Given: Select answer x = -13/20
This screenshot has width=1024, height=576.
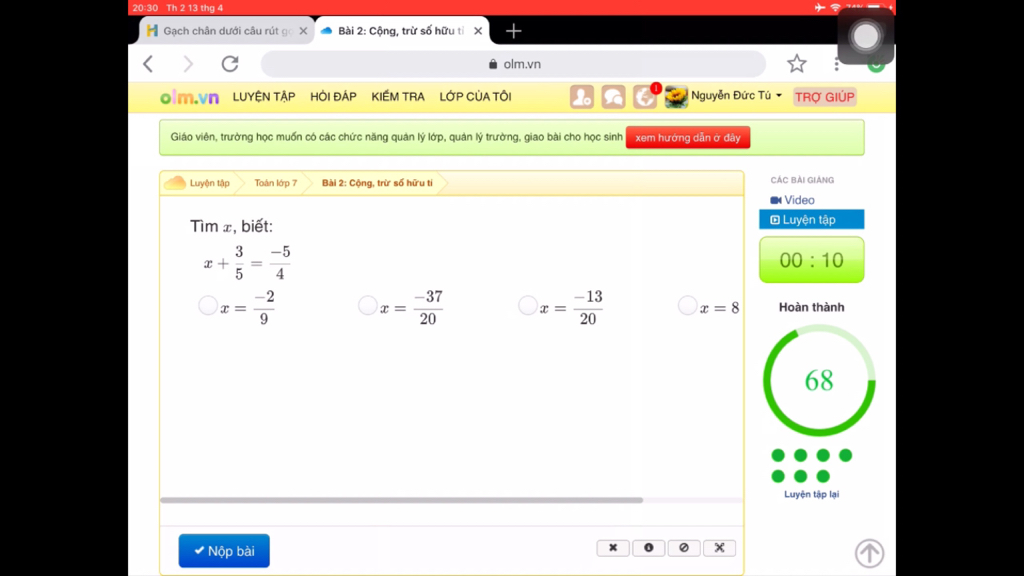Looking at the screenshot, I should (528, 305).
